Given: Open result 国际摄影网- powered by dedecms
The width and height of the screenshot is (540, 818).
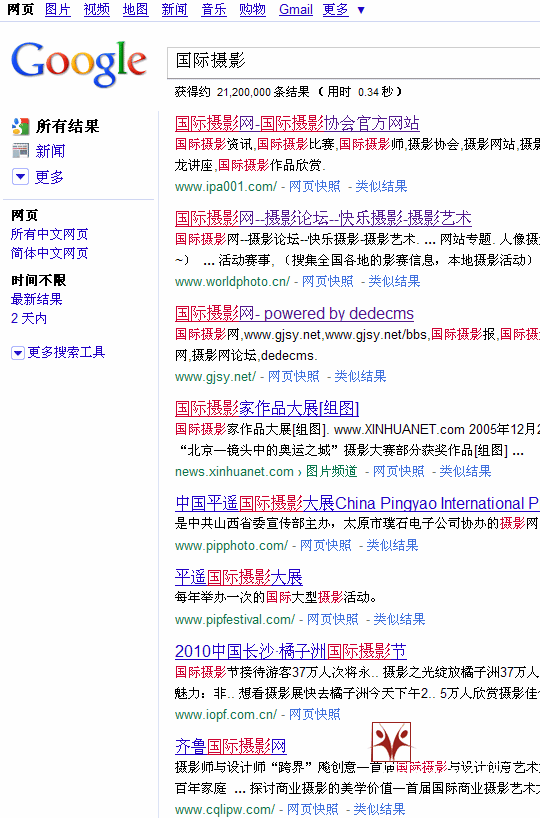Looking at the screenshot, I should point(294,313).
